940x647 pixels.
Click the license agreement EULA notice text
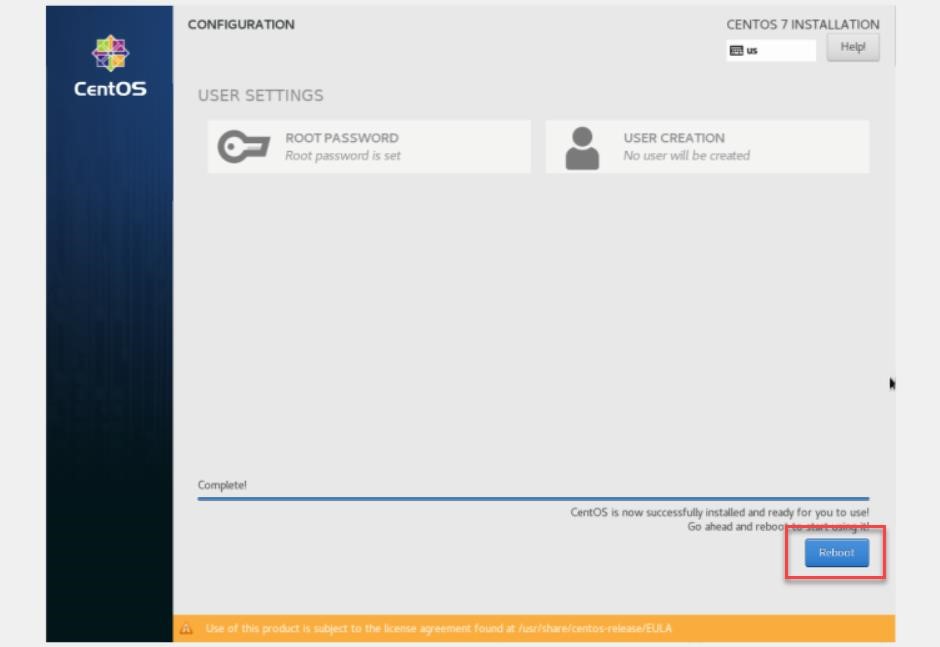click(438, 628)
